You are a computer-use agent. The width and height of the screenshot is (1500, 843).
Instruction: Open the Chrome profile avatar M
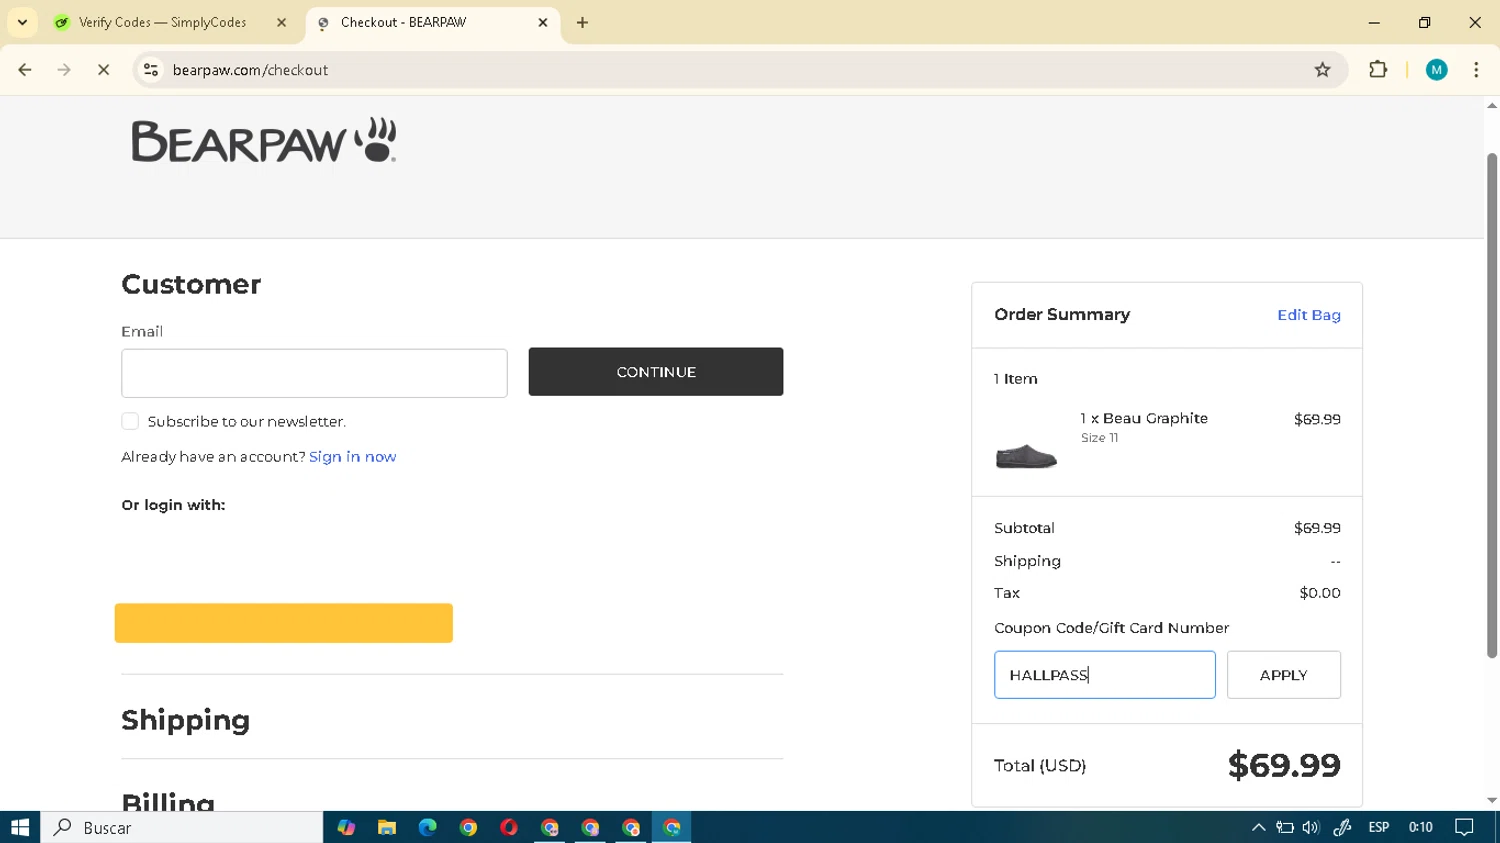(1436, 70)
